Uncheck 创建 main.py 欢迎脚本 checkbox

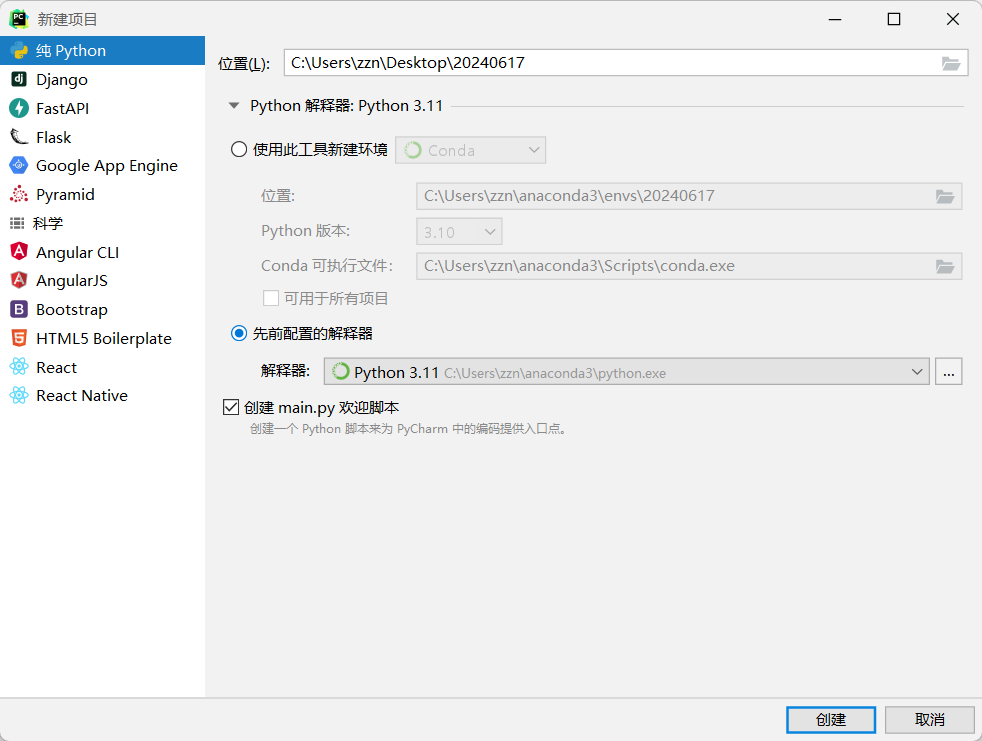point(231,407)
